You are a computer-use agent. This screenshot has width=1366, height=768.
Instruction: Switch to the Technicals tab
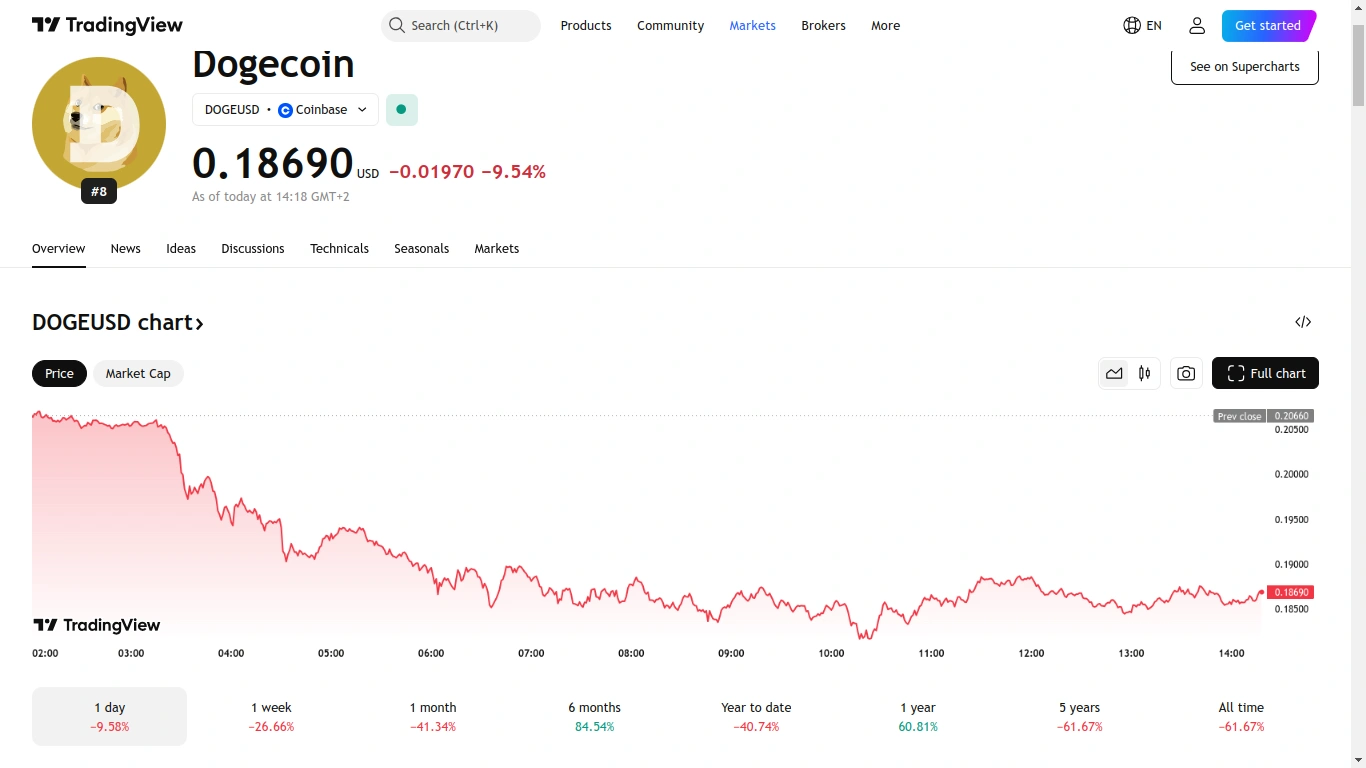coord(339,249)
